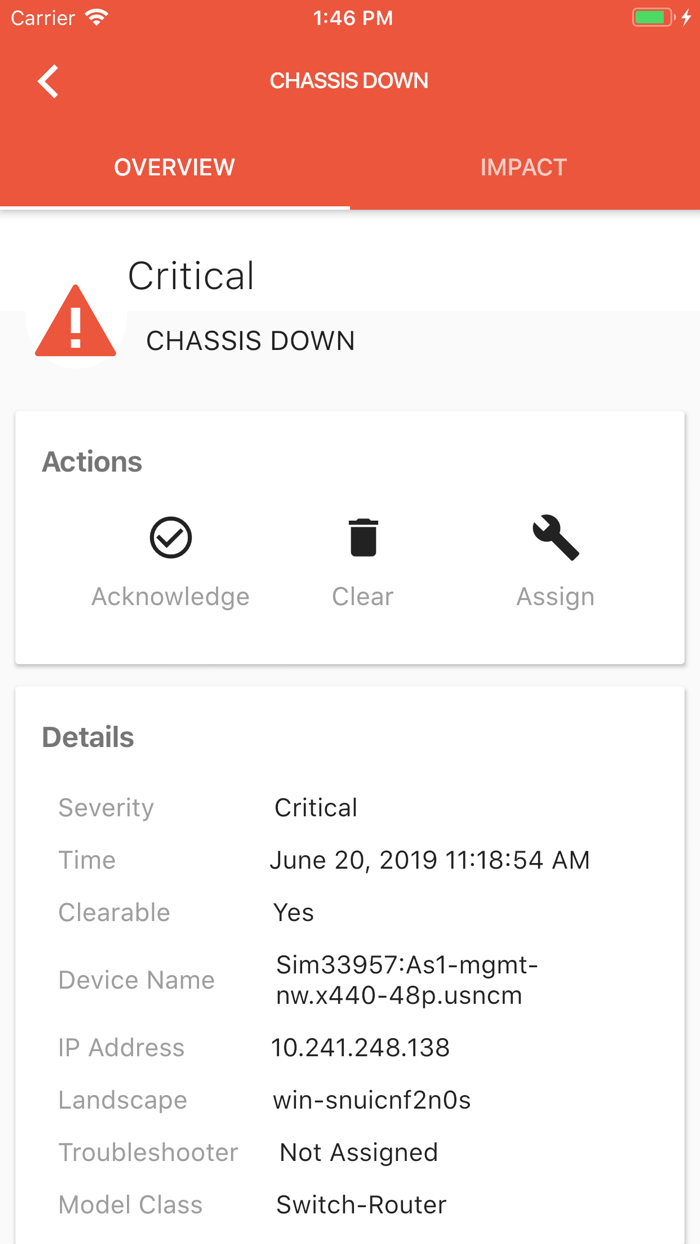Tap the Landscape value win-snuicnf2n0s
Viewport: 700px width, 1244px height.
click(371, 1100)
